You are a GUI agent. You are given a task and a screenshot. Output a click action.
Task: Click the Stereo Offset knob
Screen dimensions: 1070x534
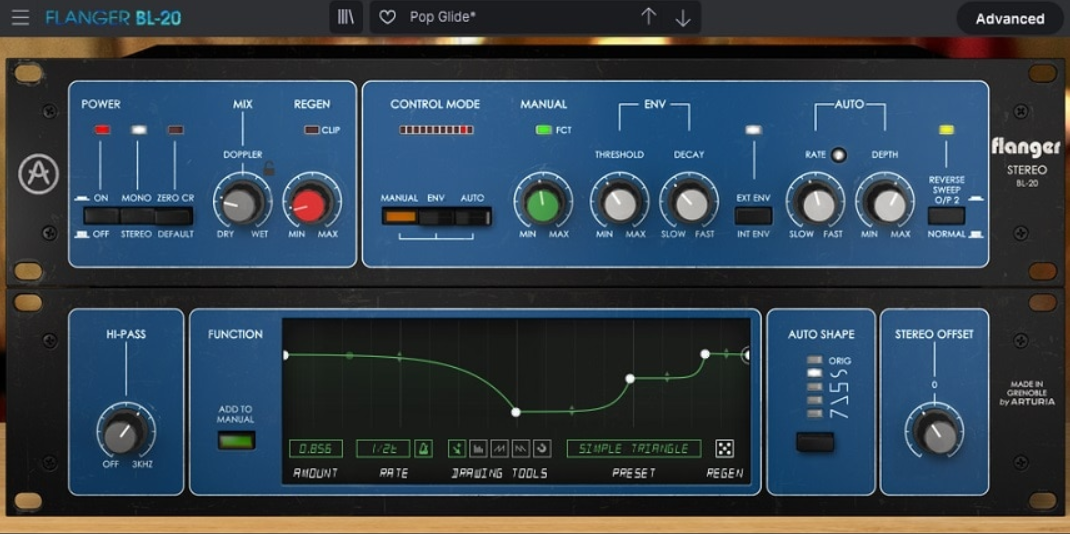[x=935, y=432]
